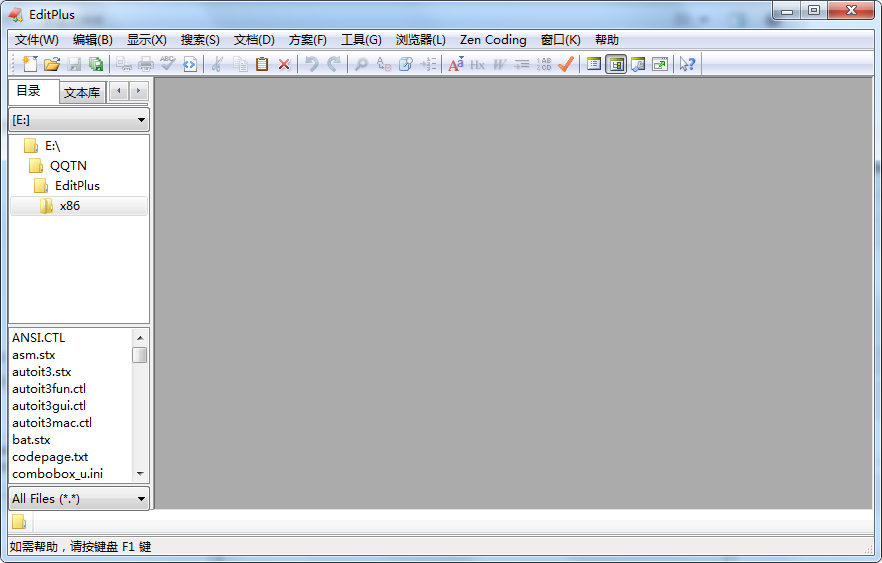Click the Open file folder icon
The width and height of the screenshot is (882, 563).
click(52, 64)
